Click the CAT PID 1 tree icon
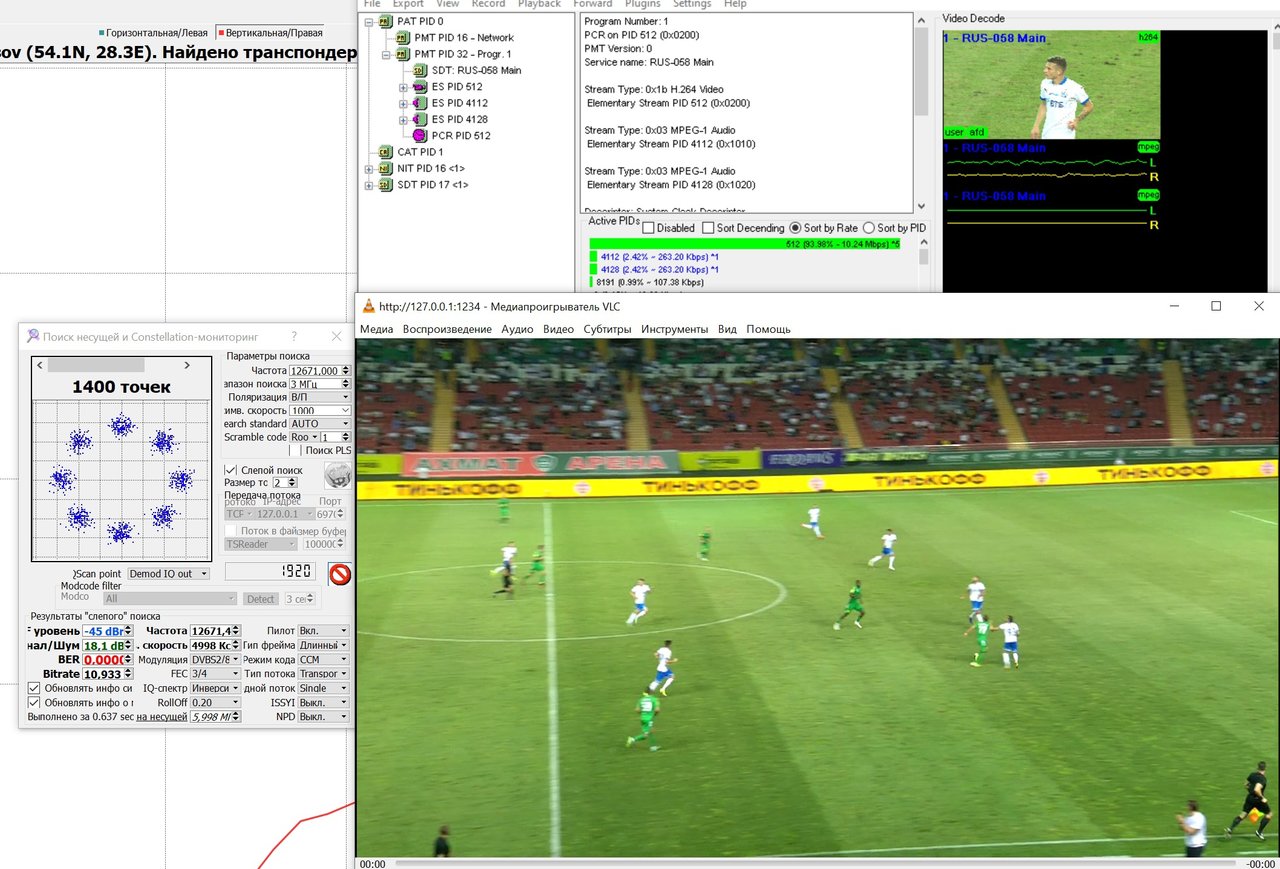The width and height of the screenshot is (1280, 869). point(385,152)
